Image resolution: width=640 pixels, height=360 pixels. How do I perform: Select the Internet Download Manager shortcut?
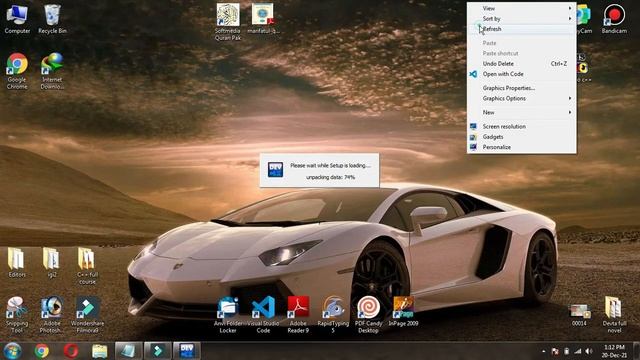[x=52, y=71]
